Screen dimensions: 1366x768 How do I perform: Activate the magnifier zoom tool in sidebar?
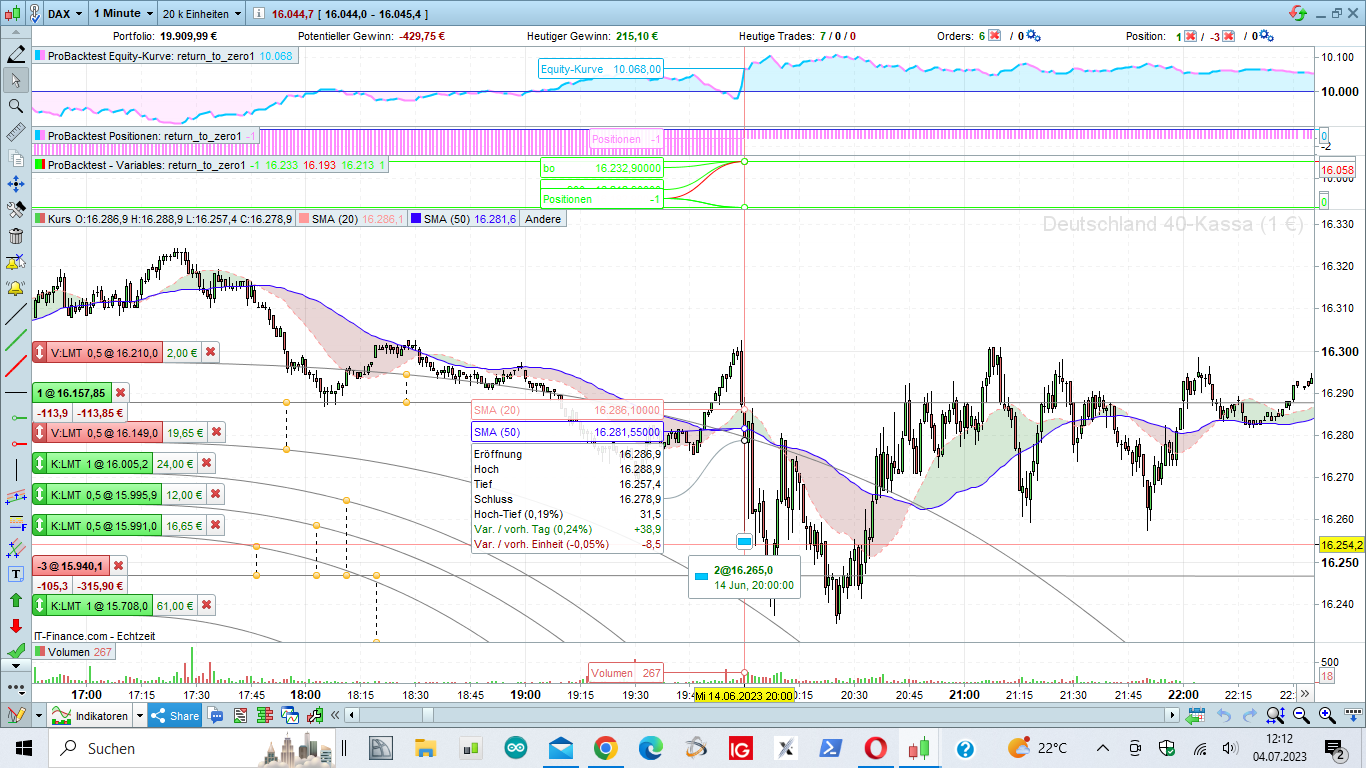click(15, 106)
